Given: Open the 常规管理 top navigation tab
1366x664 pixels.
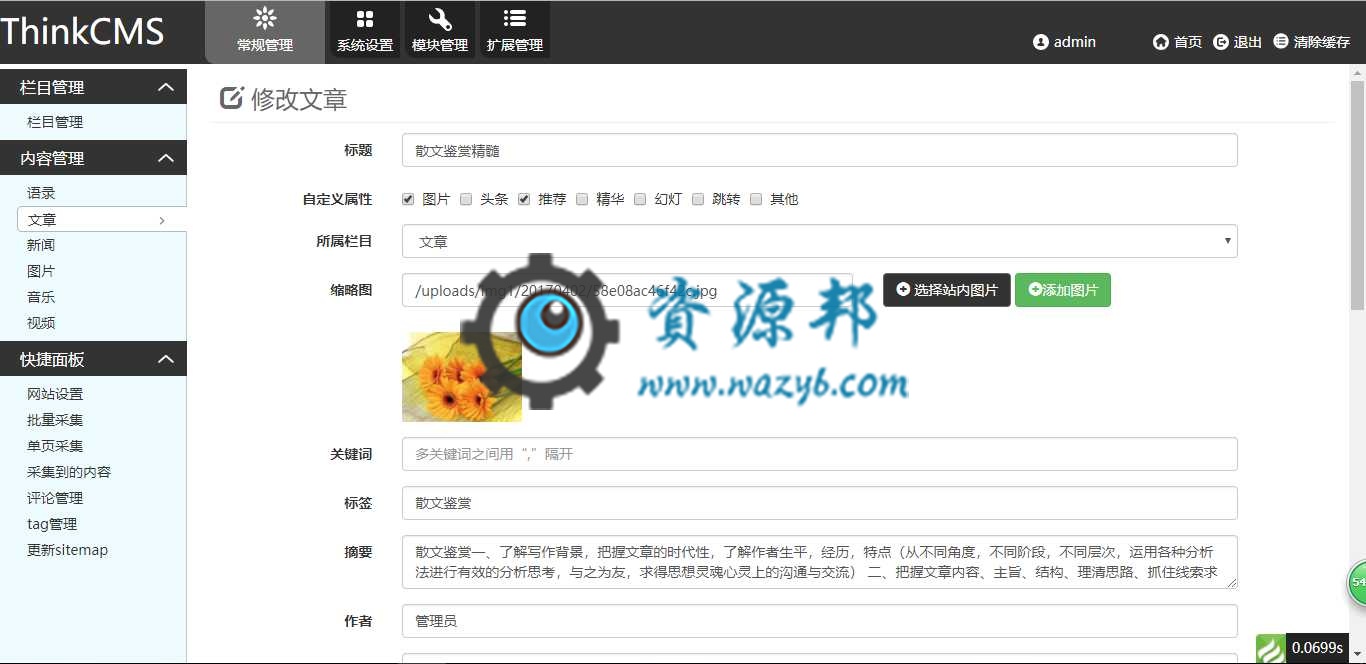Looking at the screenshot, I should [265, 32].
